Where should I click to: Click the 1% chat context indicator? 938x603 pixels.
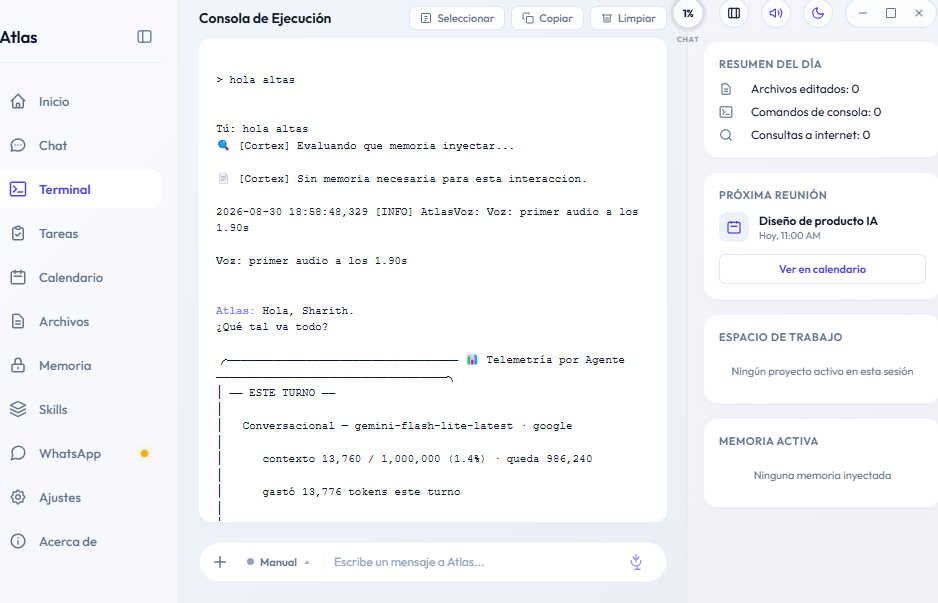coord(688,14)
